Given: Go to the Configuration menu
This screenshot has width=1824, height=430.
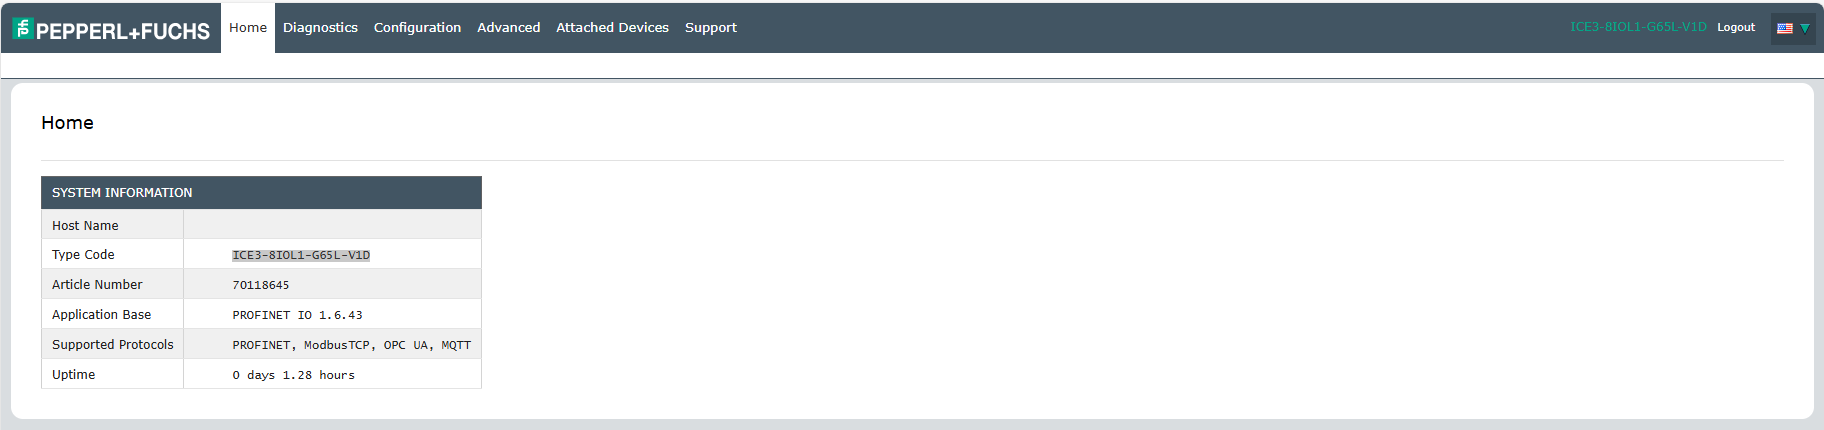Looking at the screenshot, I should click(417, 28).
